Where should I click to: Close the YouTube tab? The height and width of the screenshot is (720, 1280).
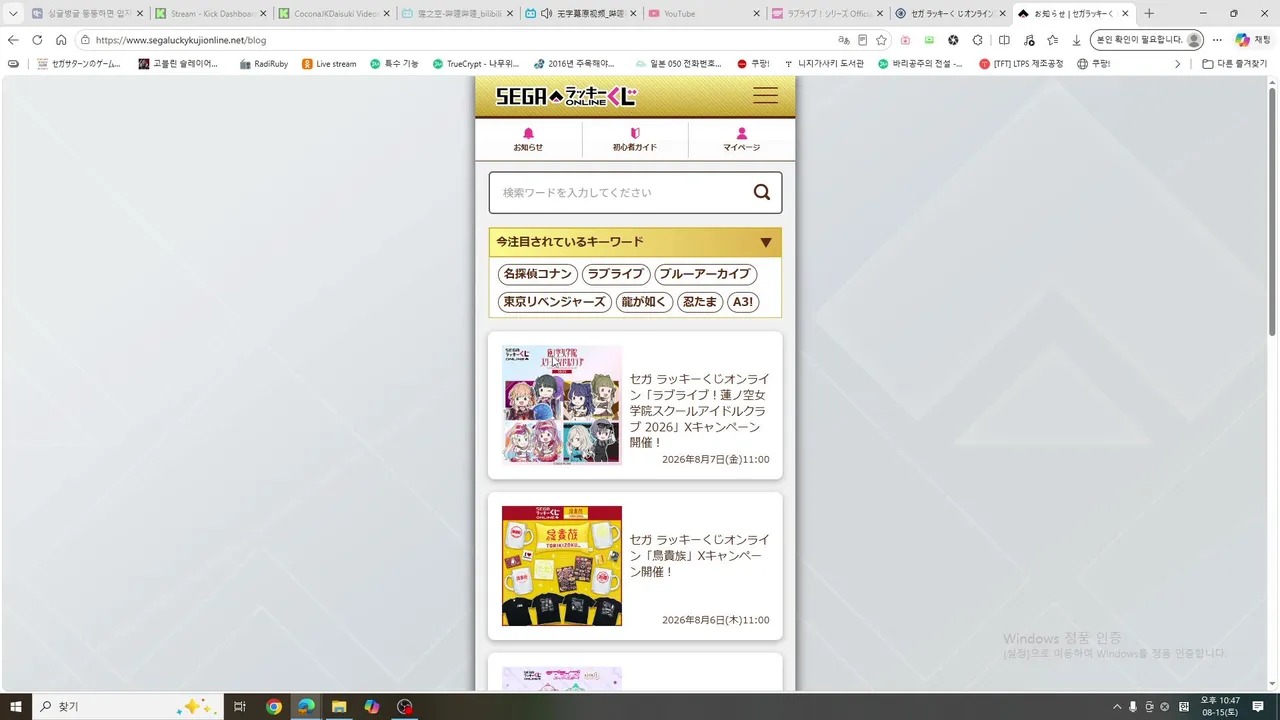755,13
